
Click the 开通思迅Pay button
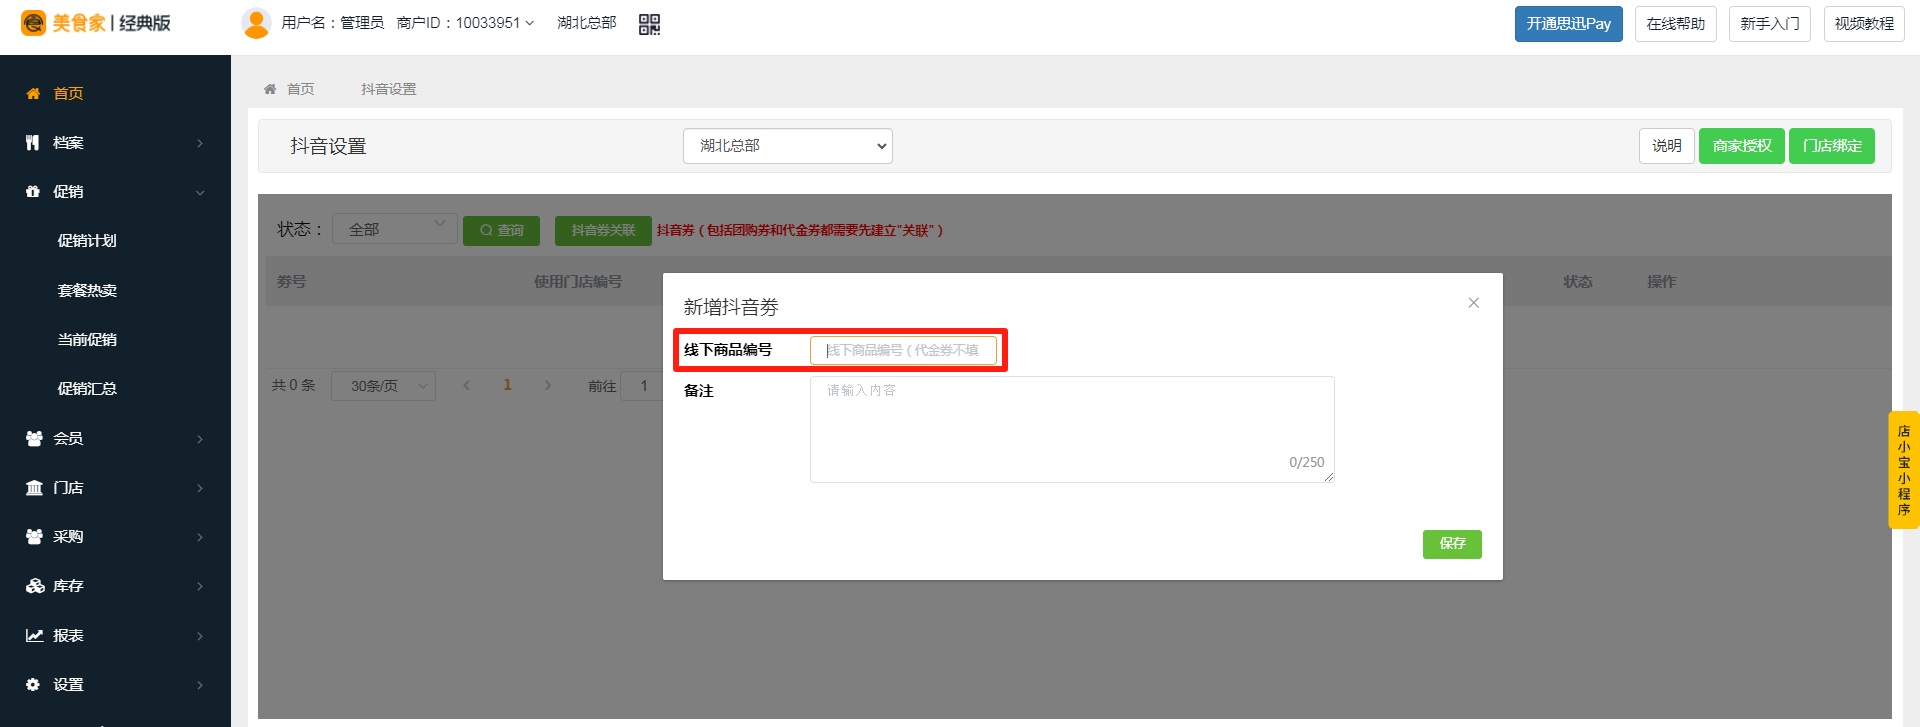(x=1569, y=24)
